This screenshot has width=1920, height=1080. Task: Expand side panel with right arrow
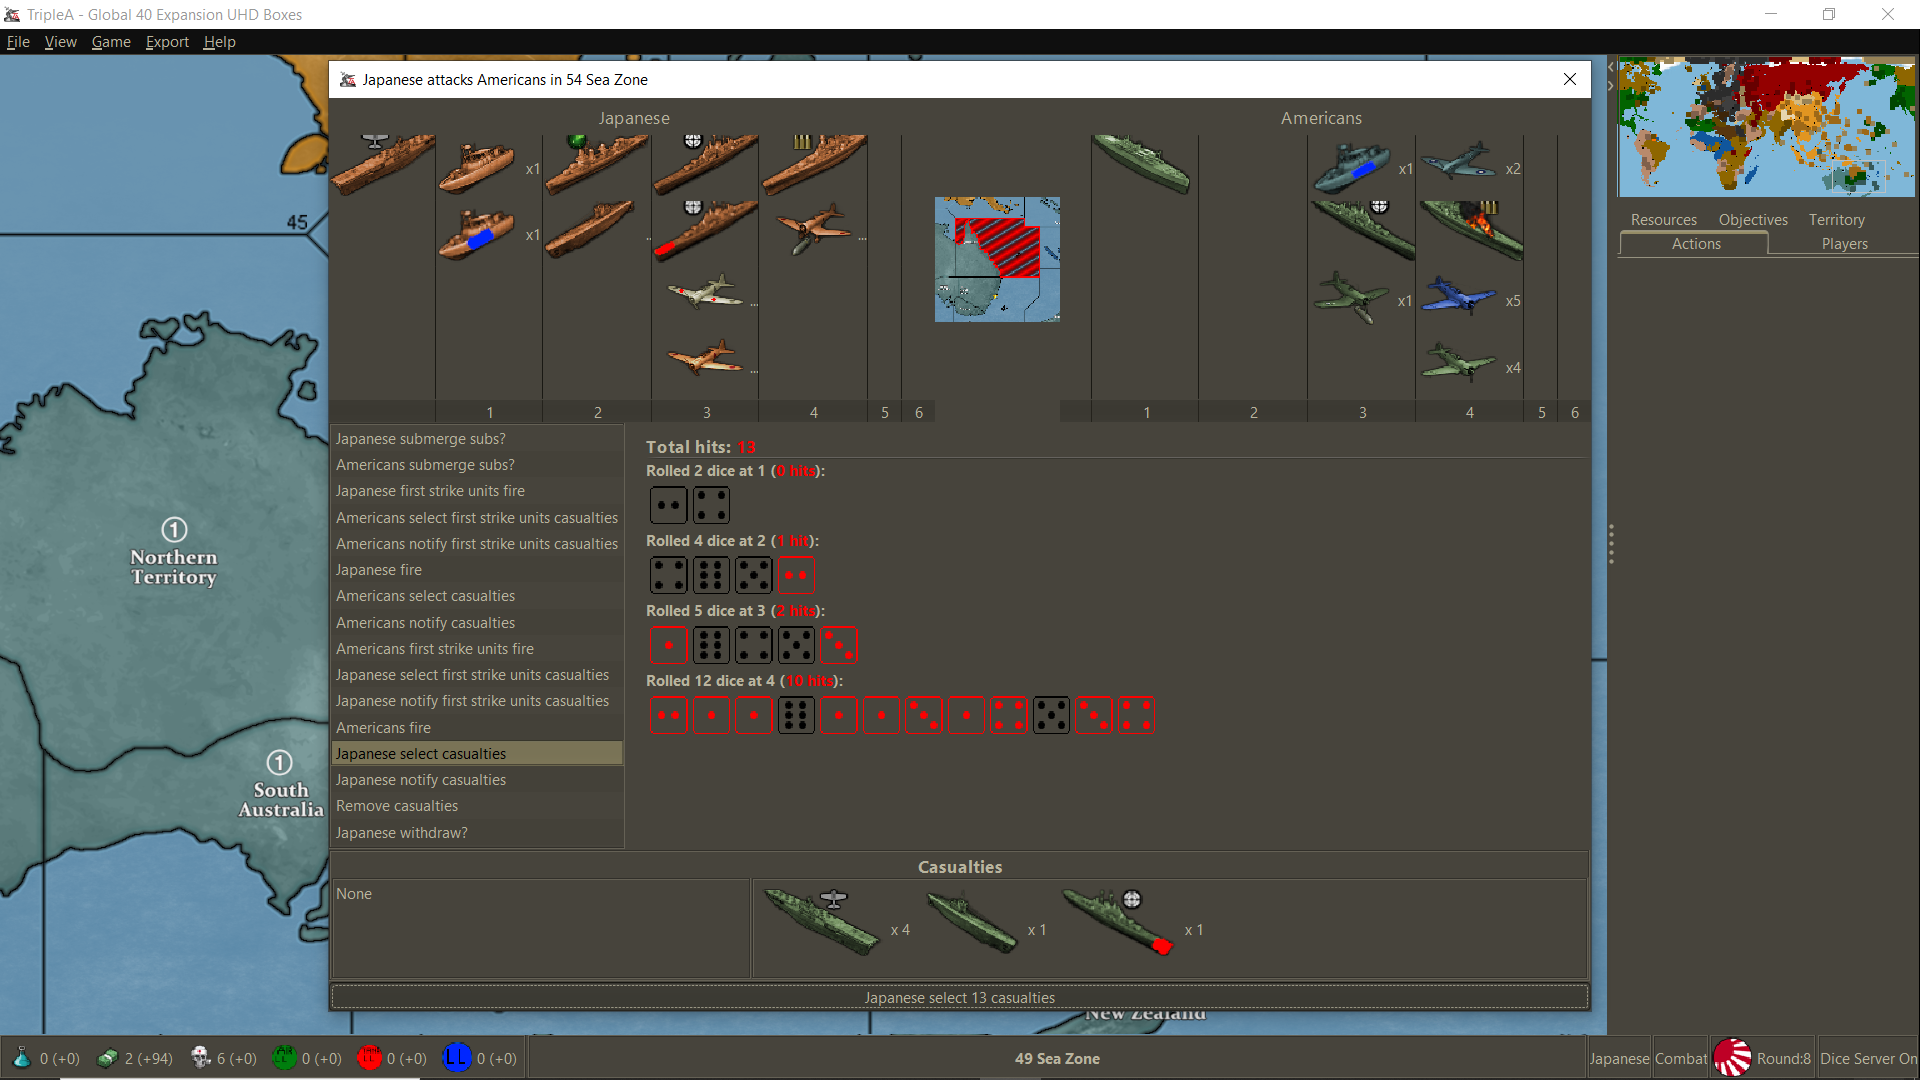[1611, 86]
